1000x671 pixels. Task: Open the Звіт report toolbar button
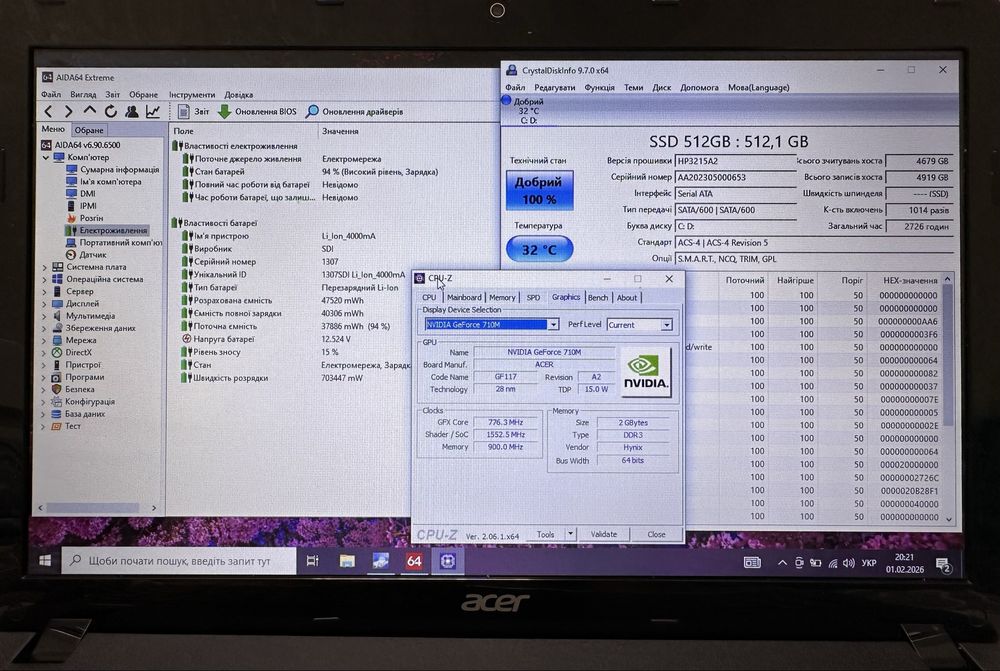(193, 112)
